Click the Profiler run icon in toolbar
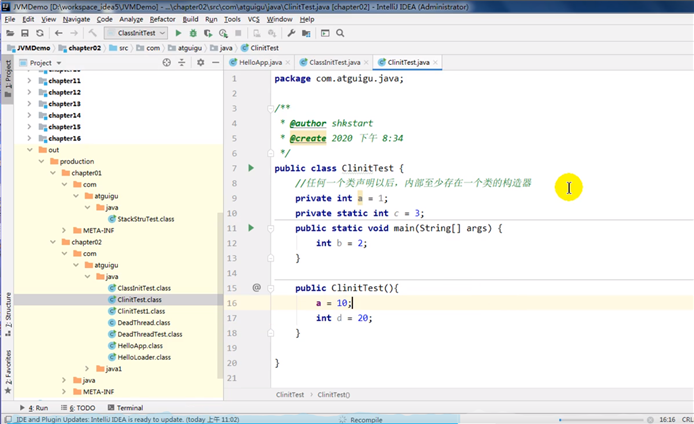694x424 pixels. (223, 33)
